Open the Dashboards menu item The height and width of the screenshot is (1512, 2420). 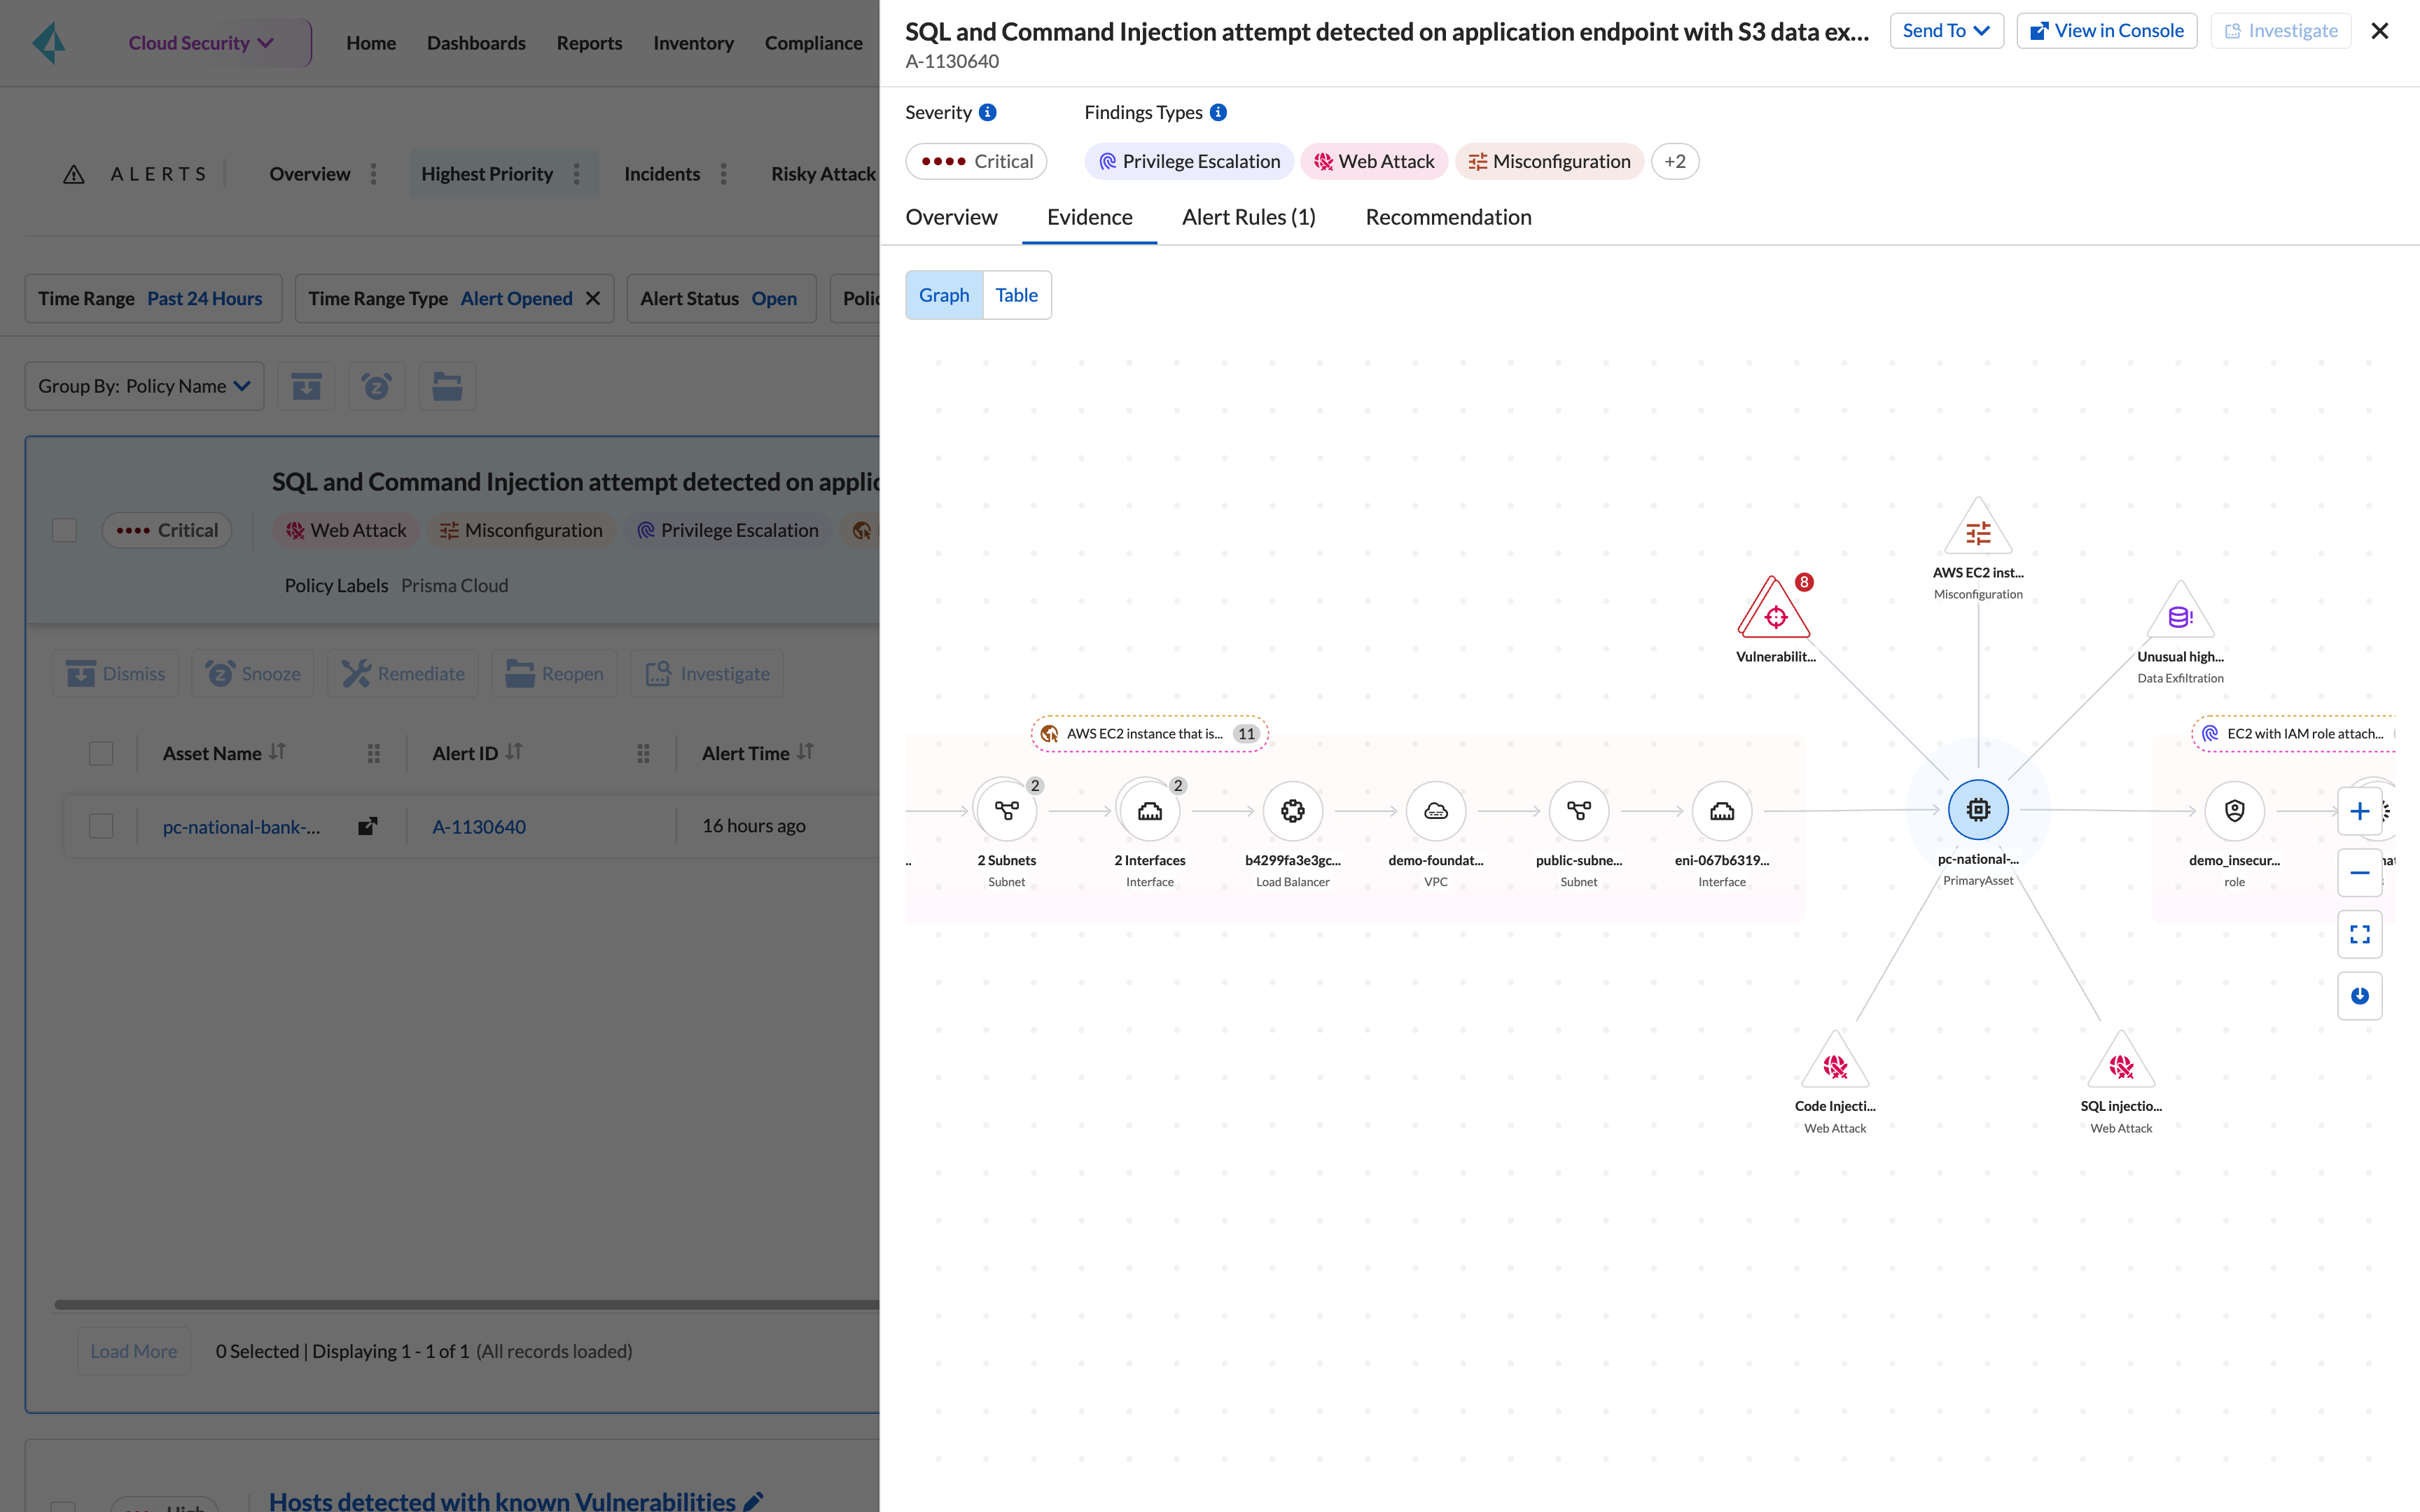[476, 43]
